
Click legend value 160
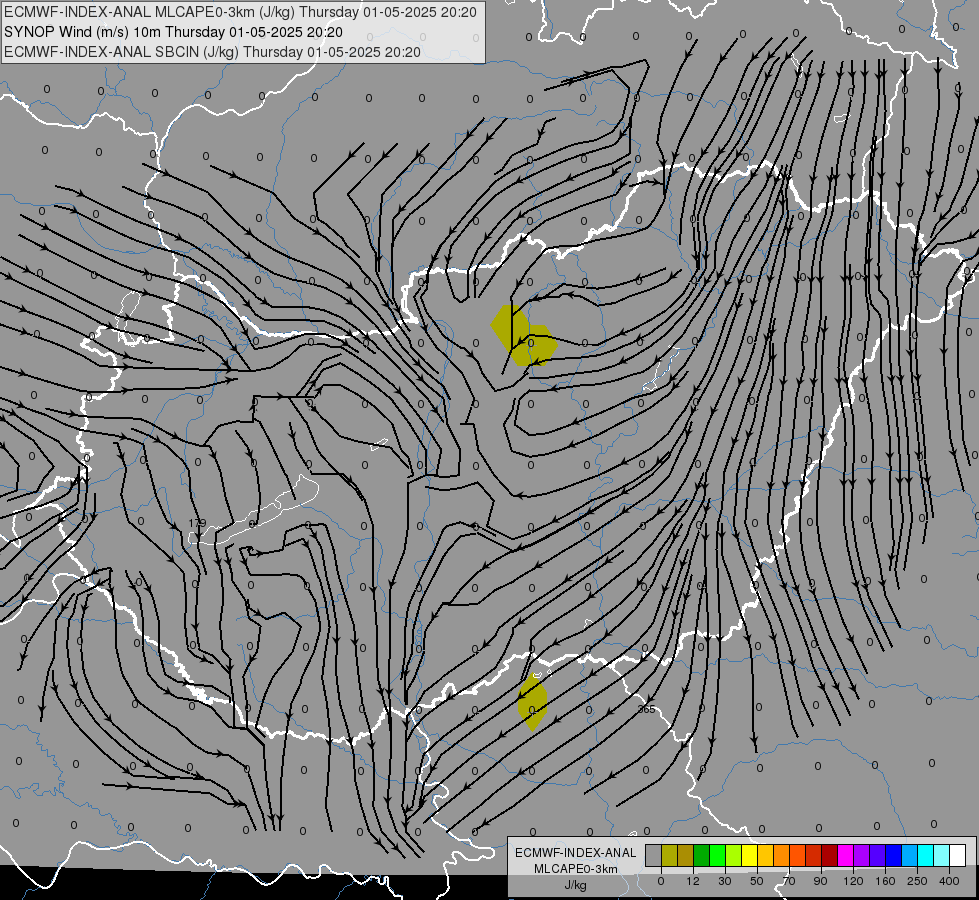[885, 881]
